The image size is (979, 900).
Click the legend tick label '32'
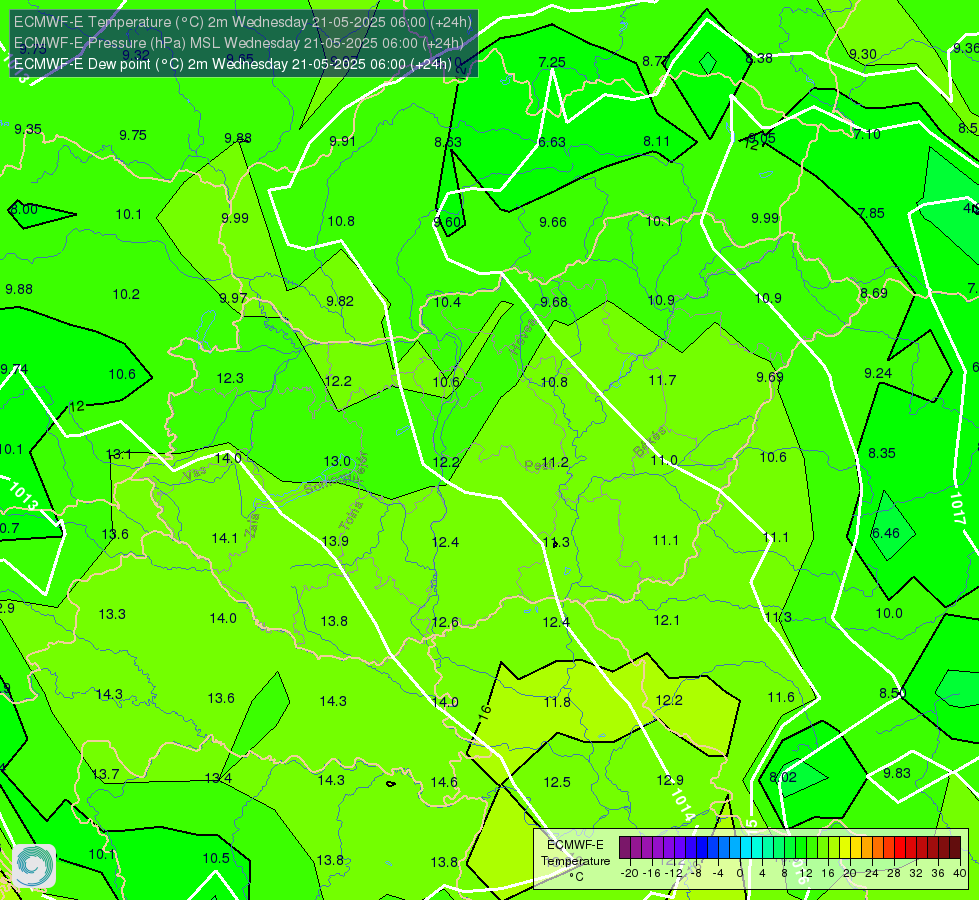[916, 873]
